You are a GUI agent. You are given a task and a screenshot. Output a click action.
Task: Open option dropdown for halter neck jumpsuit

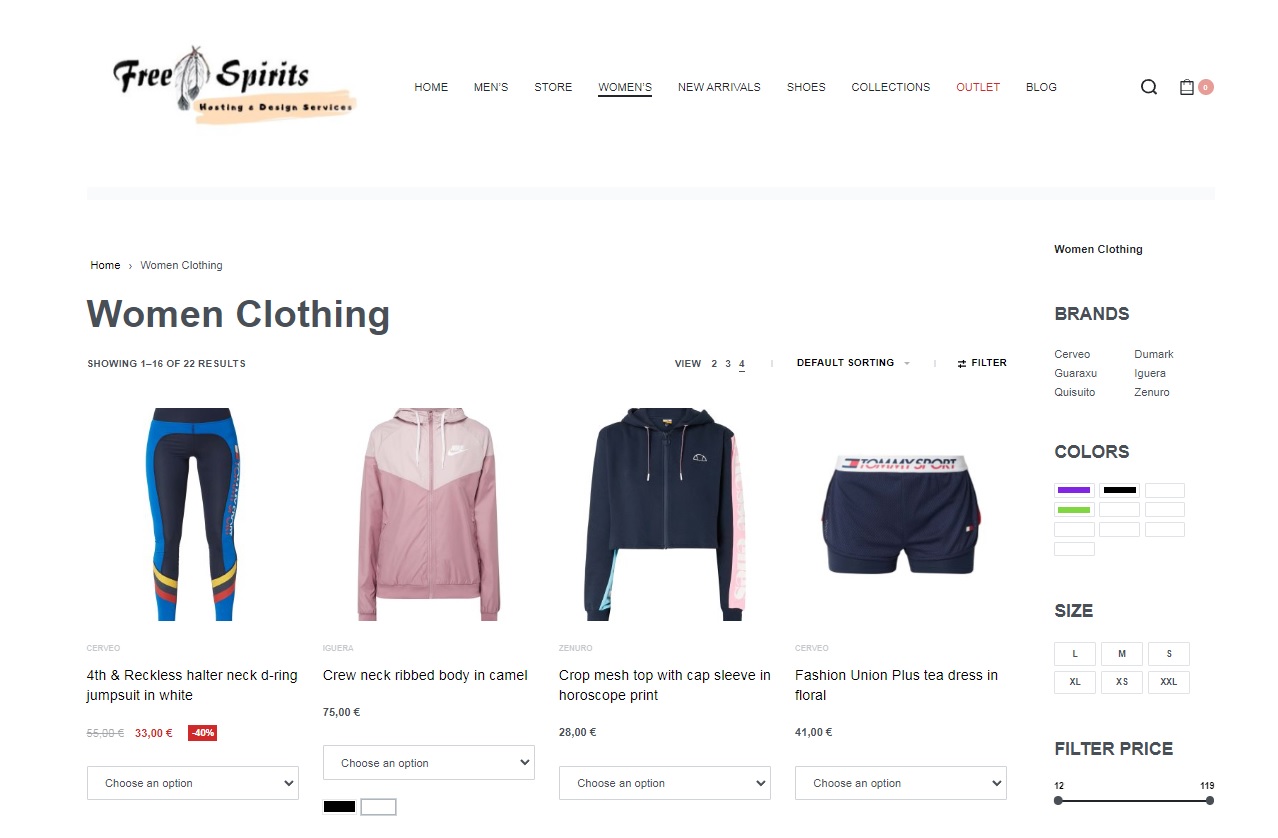(193, 783)
